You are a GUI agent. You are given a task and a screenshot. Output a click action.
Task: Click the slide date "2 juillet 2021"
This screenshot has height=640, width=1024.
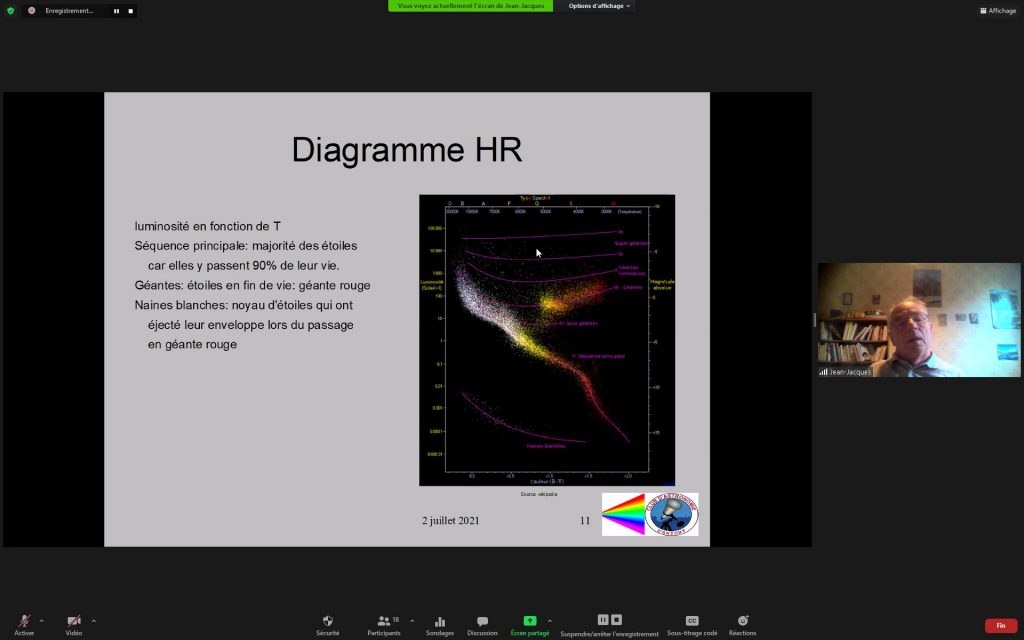pos(451,520)
